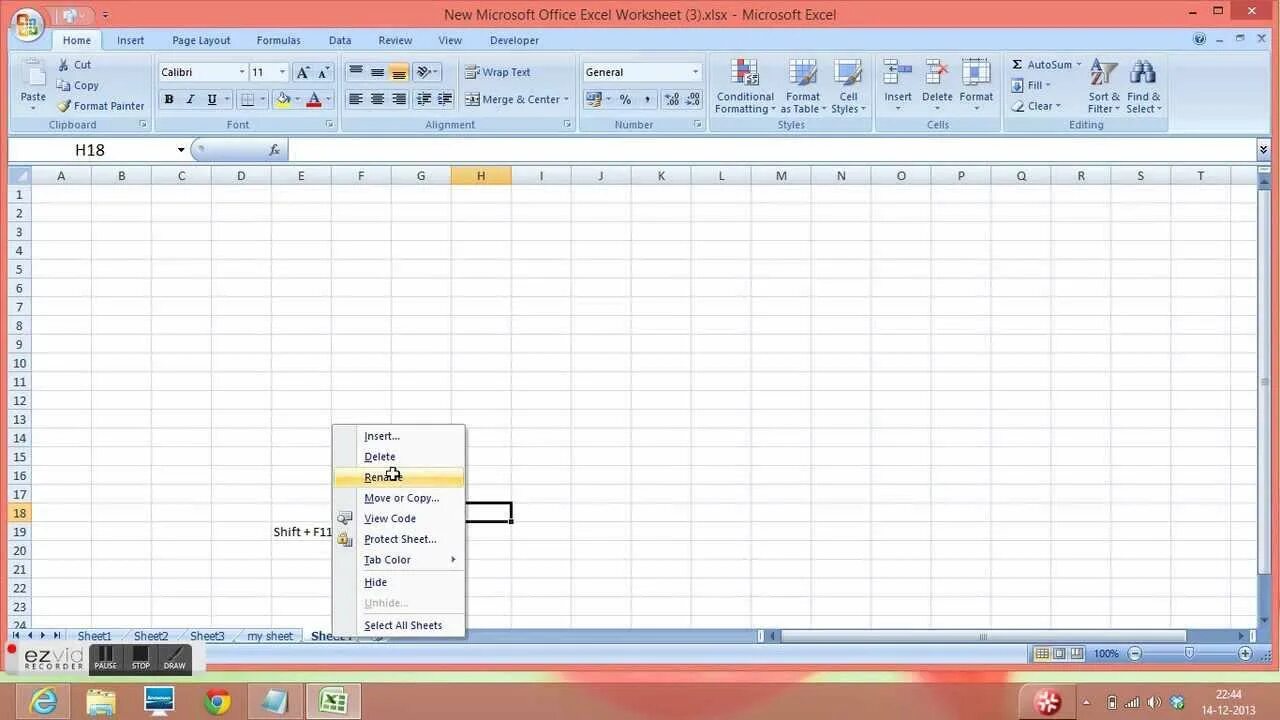Switch to the Page Layout tab

[201, 41]
